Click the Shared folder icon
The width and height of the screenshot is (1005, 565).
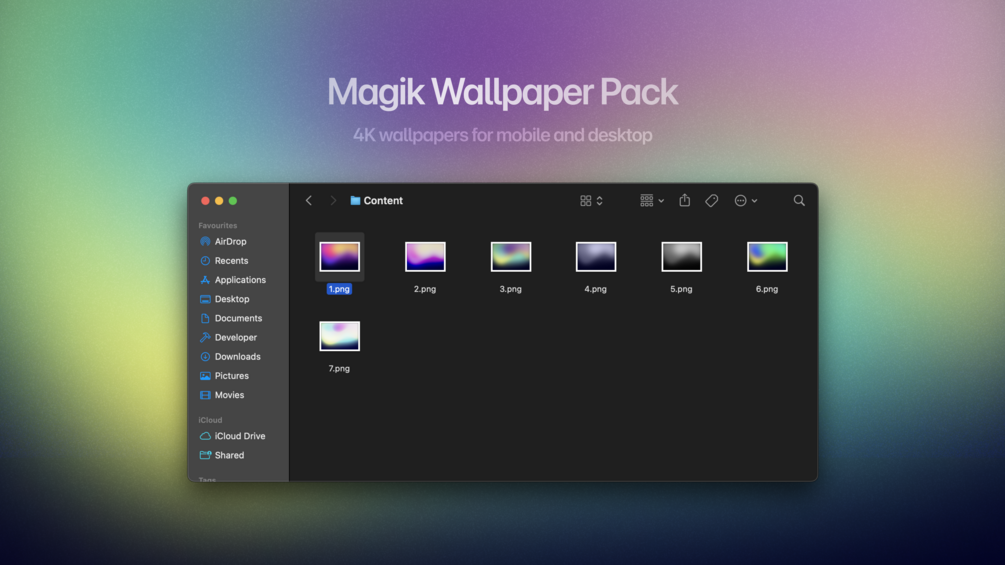pos(205,455)
